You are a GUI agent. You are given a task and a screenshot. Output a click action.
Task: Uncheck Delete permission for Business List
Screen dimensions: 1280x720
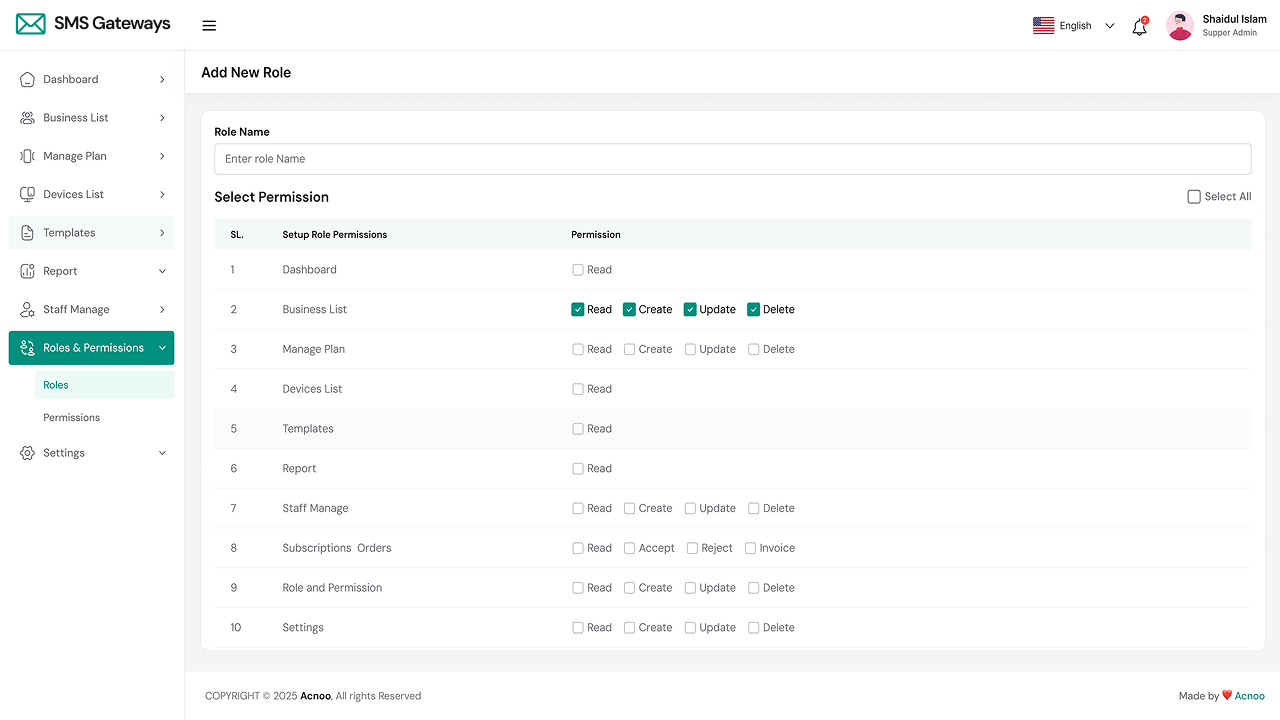754,310
